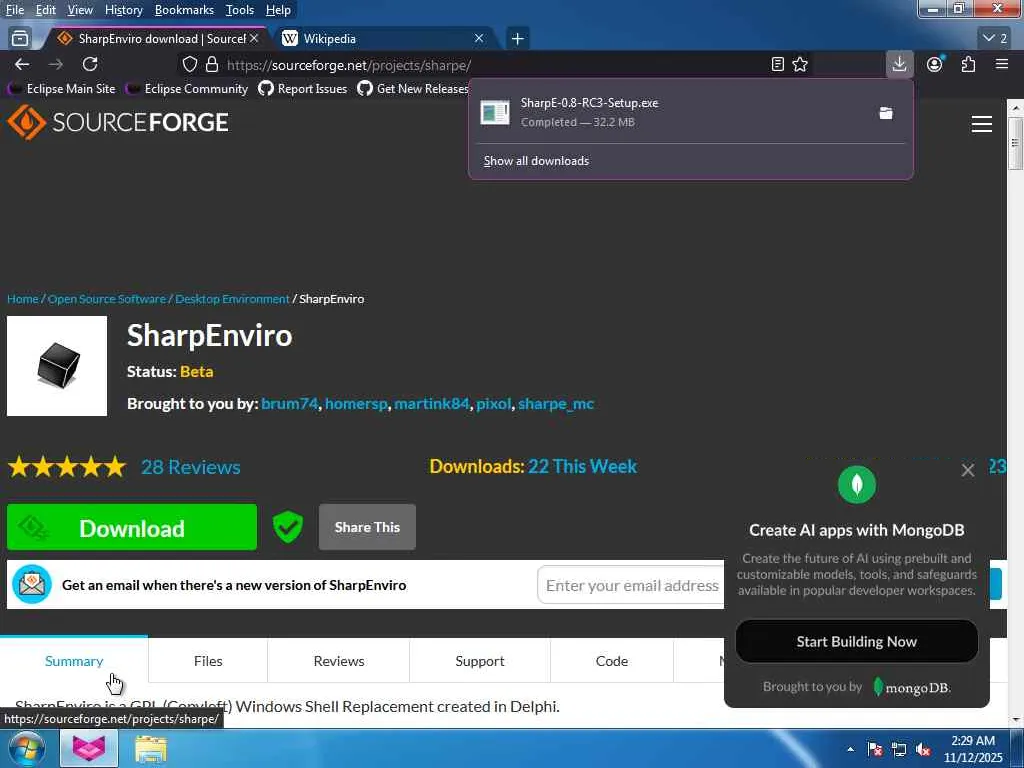Click the network tray icon
This screenshot has width=1024, height=768.
pos(899,749)
